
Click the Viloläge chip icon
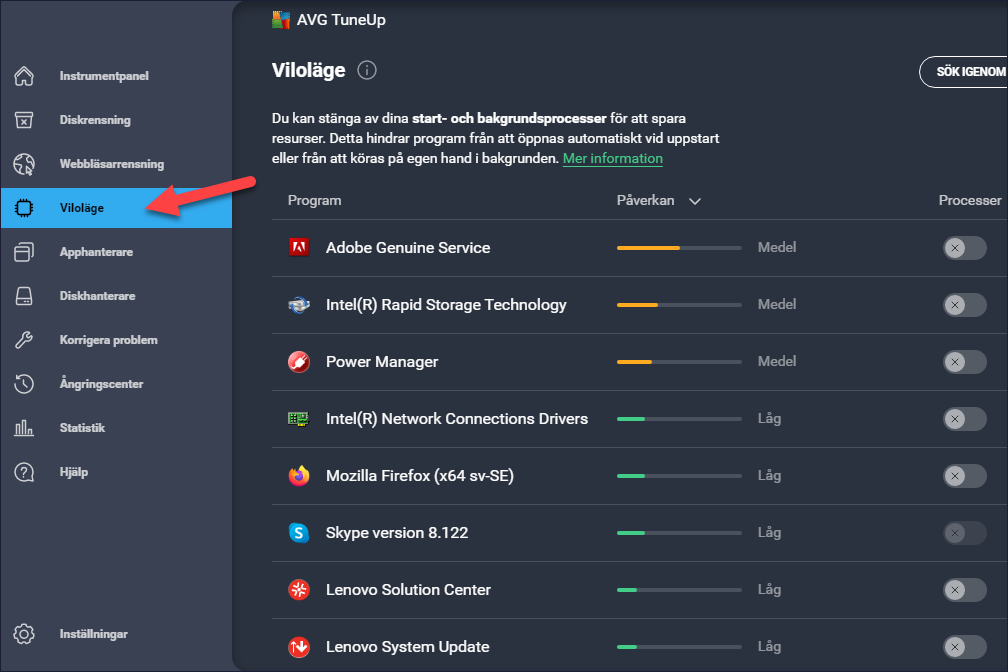click(24, 208)
